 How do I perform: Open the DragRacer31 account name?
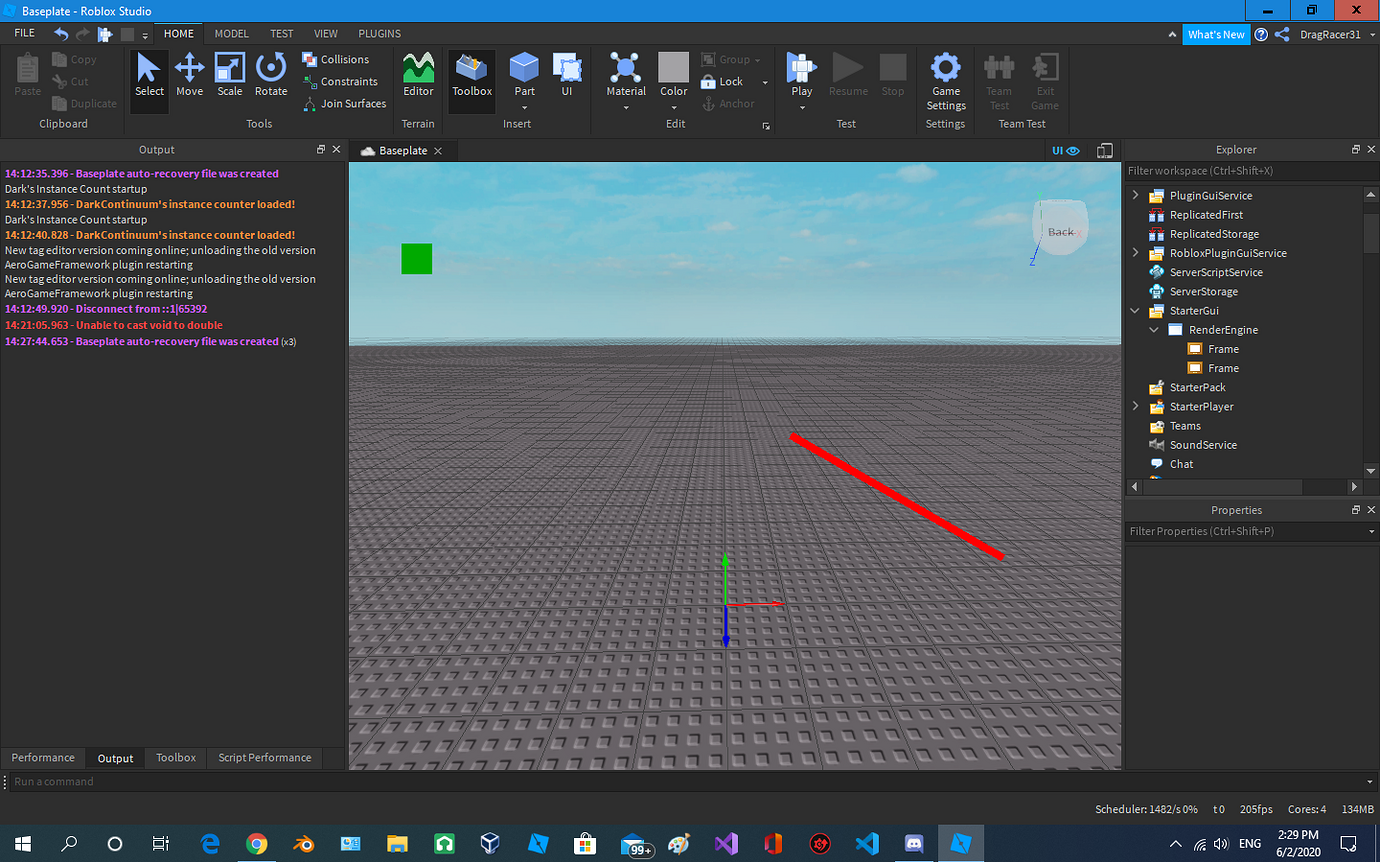pos(1330,34)
